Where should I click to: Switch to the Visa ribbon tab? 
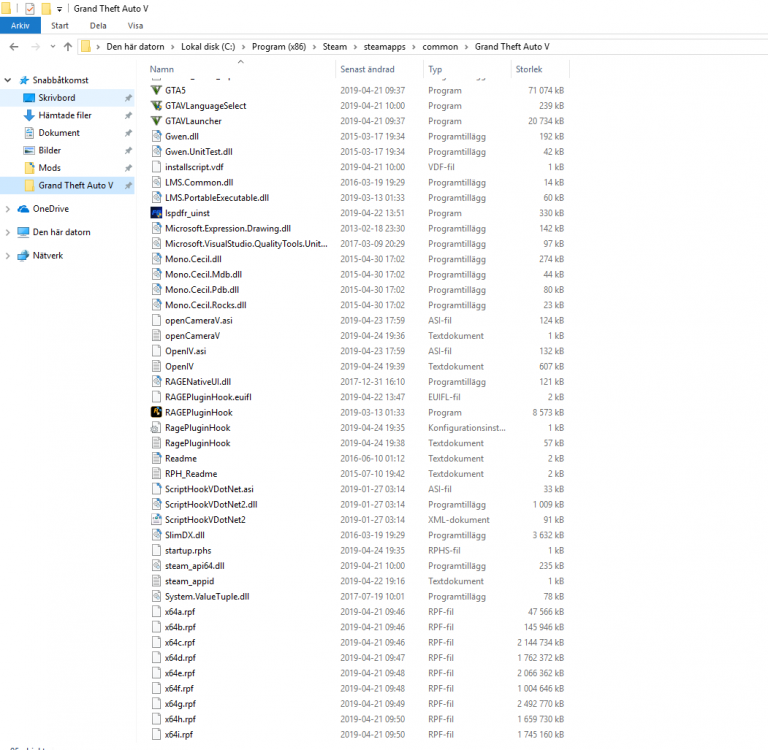(x=135, y=25)
